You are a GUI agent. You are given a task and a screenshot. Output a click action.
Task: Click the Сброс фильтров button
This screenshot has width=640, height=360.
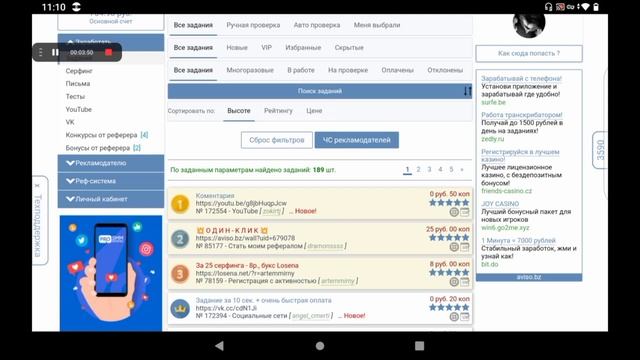[277, 140]
